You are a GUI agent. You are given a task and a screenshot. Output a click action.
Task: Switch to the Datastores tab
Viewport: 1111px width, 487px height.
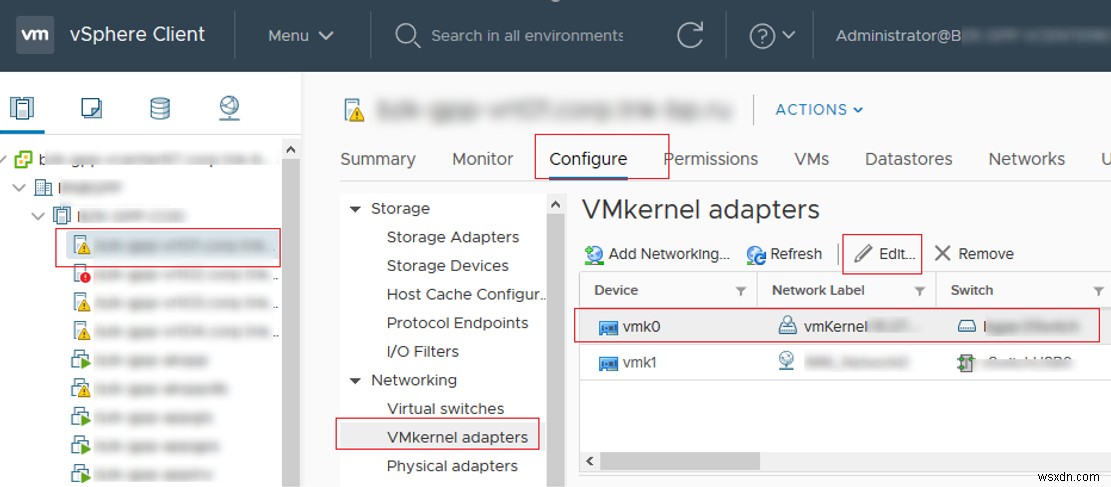(x=908, y=159)
